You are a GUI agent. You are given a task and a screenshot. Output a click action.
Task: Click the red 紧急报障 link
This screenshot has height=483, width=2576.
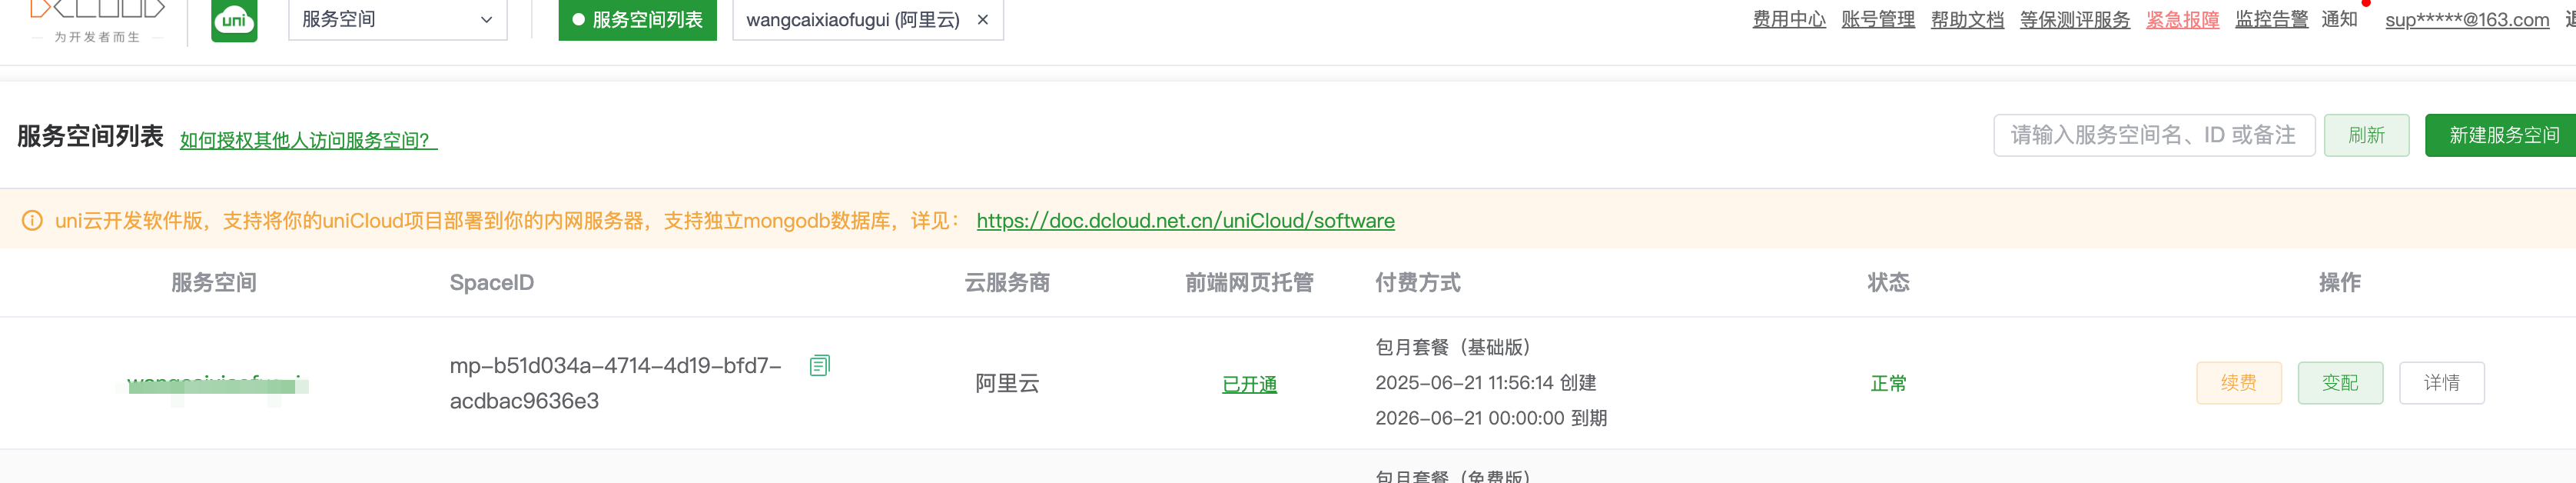click(2182, 20)
